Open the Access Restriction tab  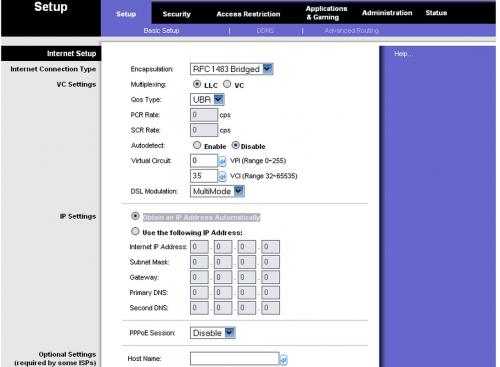[248, 14]
